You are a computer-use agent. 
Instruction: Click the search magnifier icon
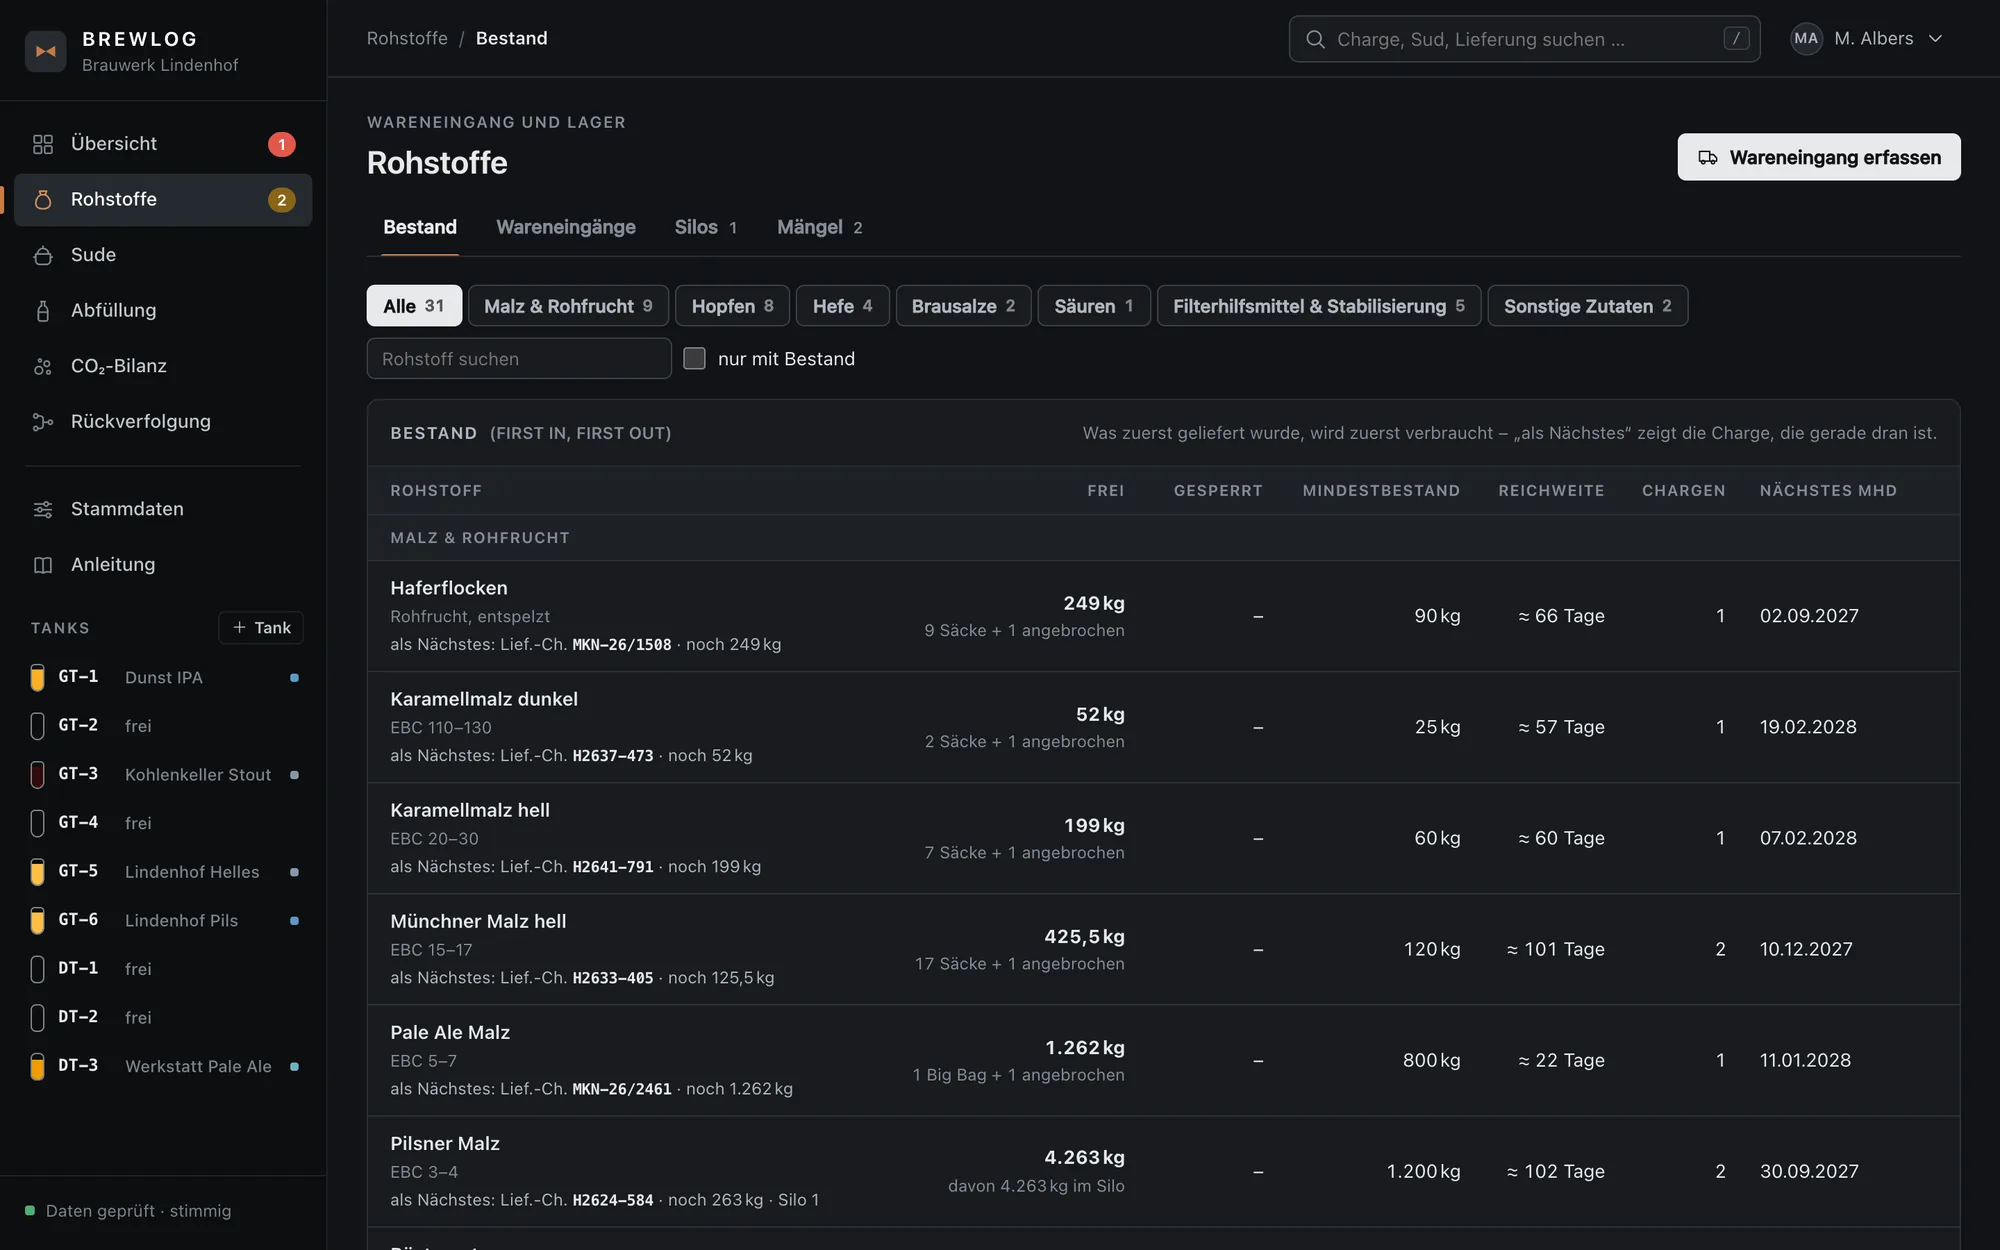point(1315,39)
